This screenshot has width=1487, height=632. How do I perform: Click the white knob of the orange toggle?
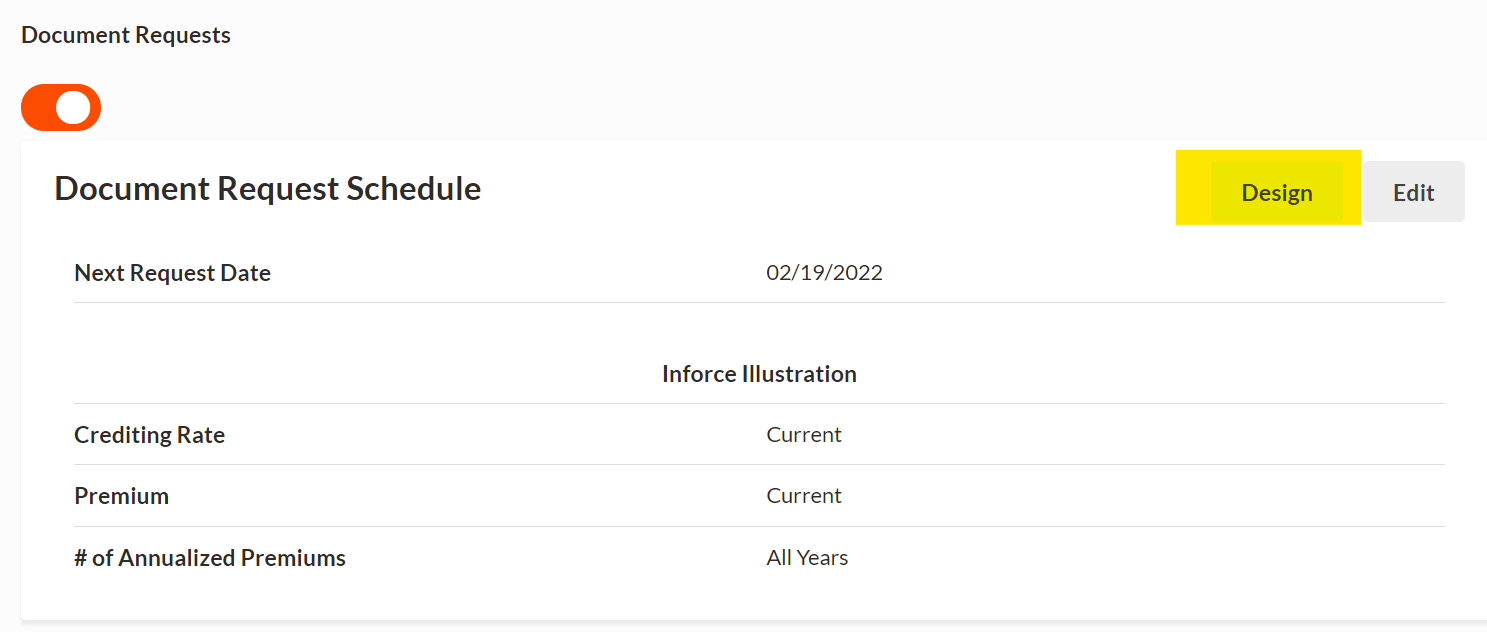click(x=73, y=107)
